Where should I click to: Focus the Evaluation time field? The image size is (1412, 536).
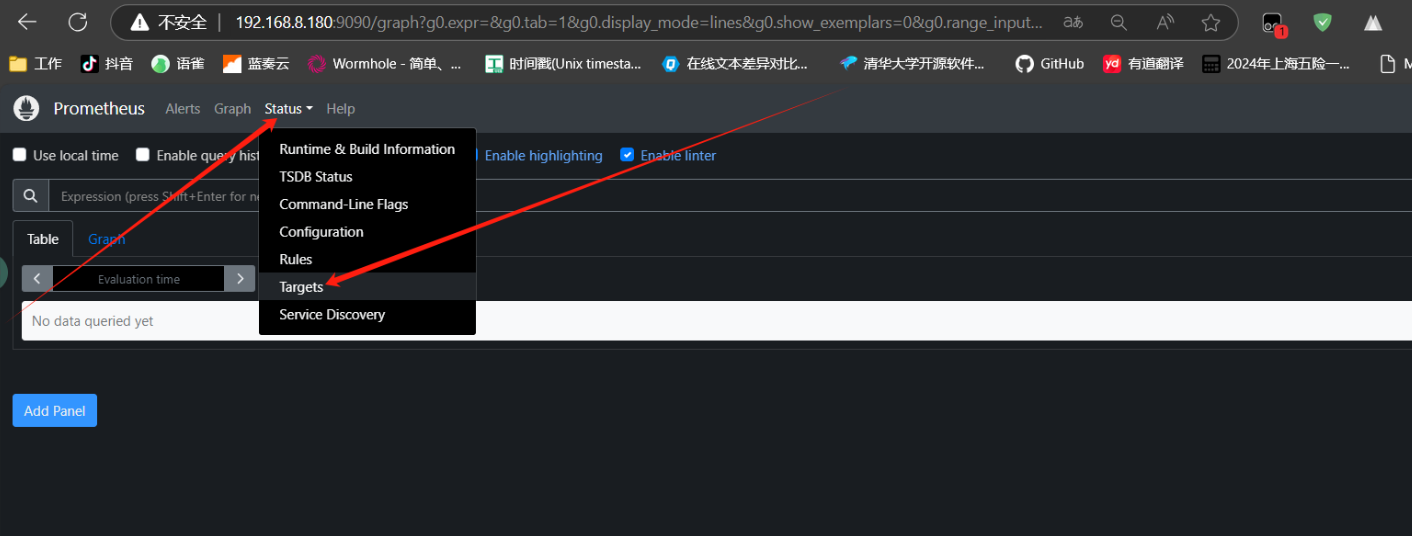point(139,279)
